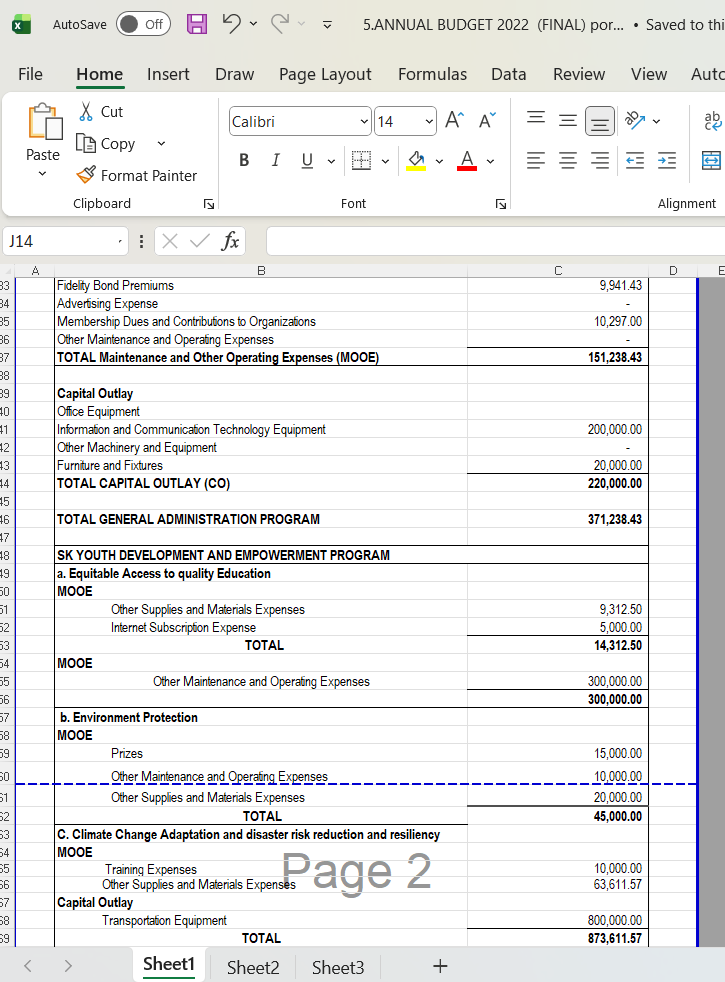Go to the Page Layout tab
Viewport: 725px width, 982px height.
point(325,75)
